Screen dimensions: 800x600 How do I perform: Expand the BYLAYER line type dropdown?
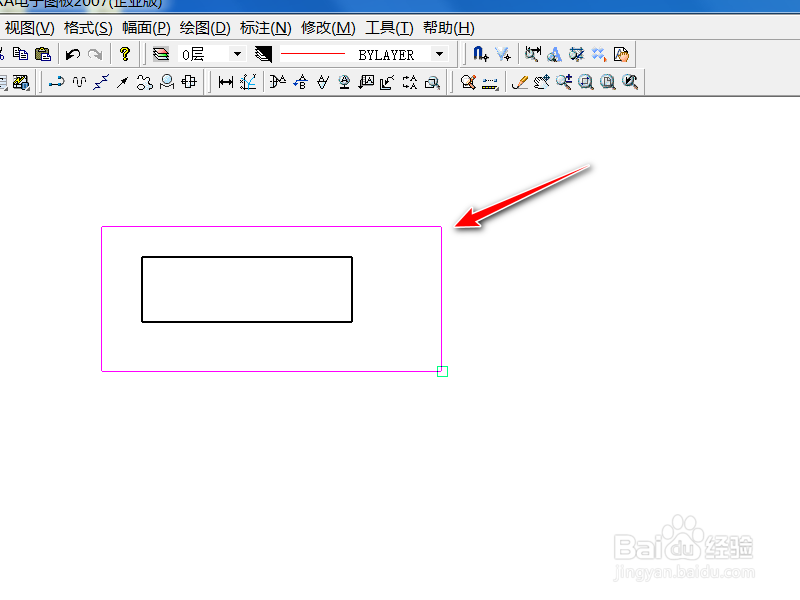click(439, 54)
